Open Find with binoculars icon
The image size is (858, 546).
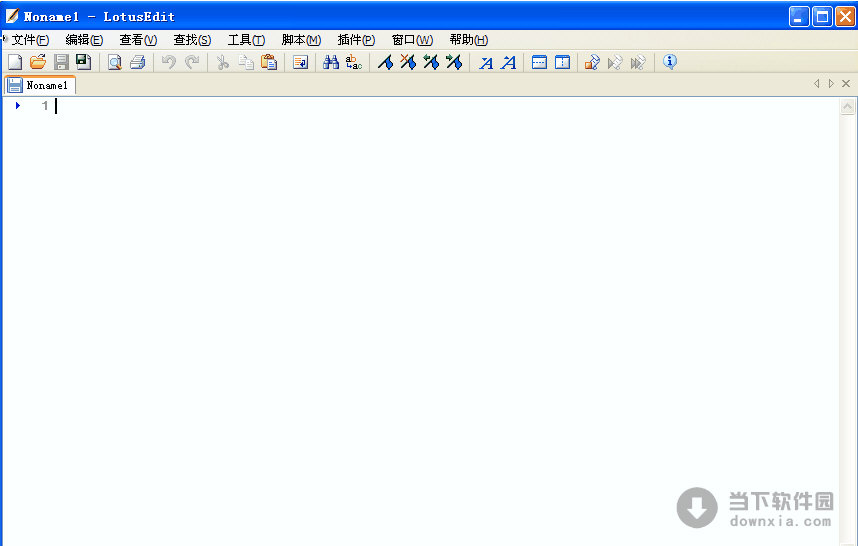(331, 62)
